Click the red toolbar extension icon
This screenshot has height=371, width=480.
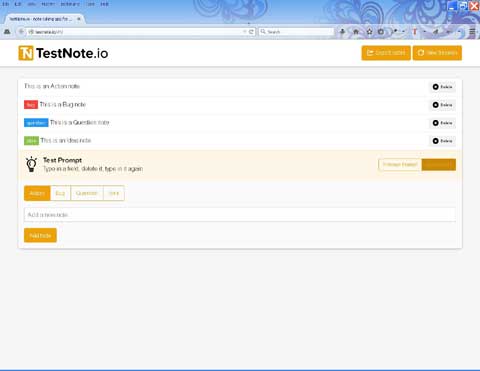click(415, 32)
